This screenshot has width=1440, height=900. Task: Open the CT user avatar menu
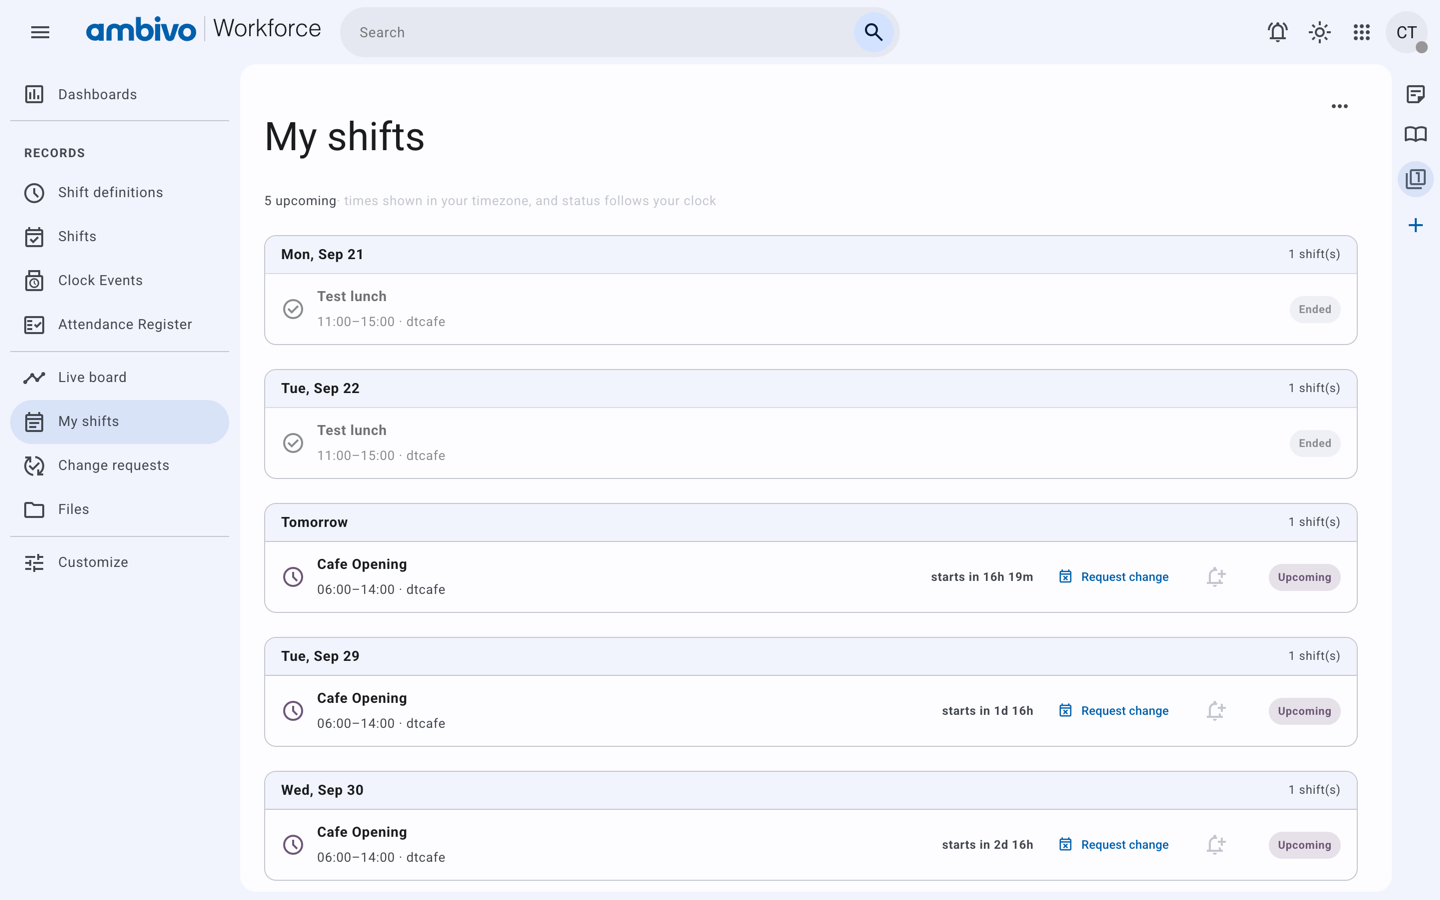tap(1406, 32)
